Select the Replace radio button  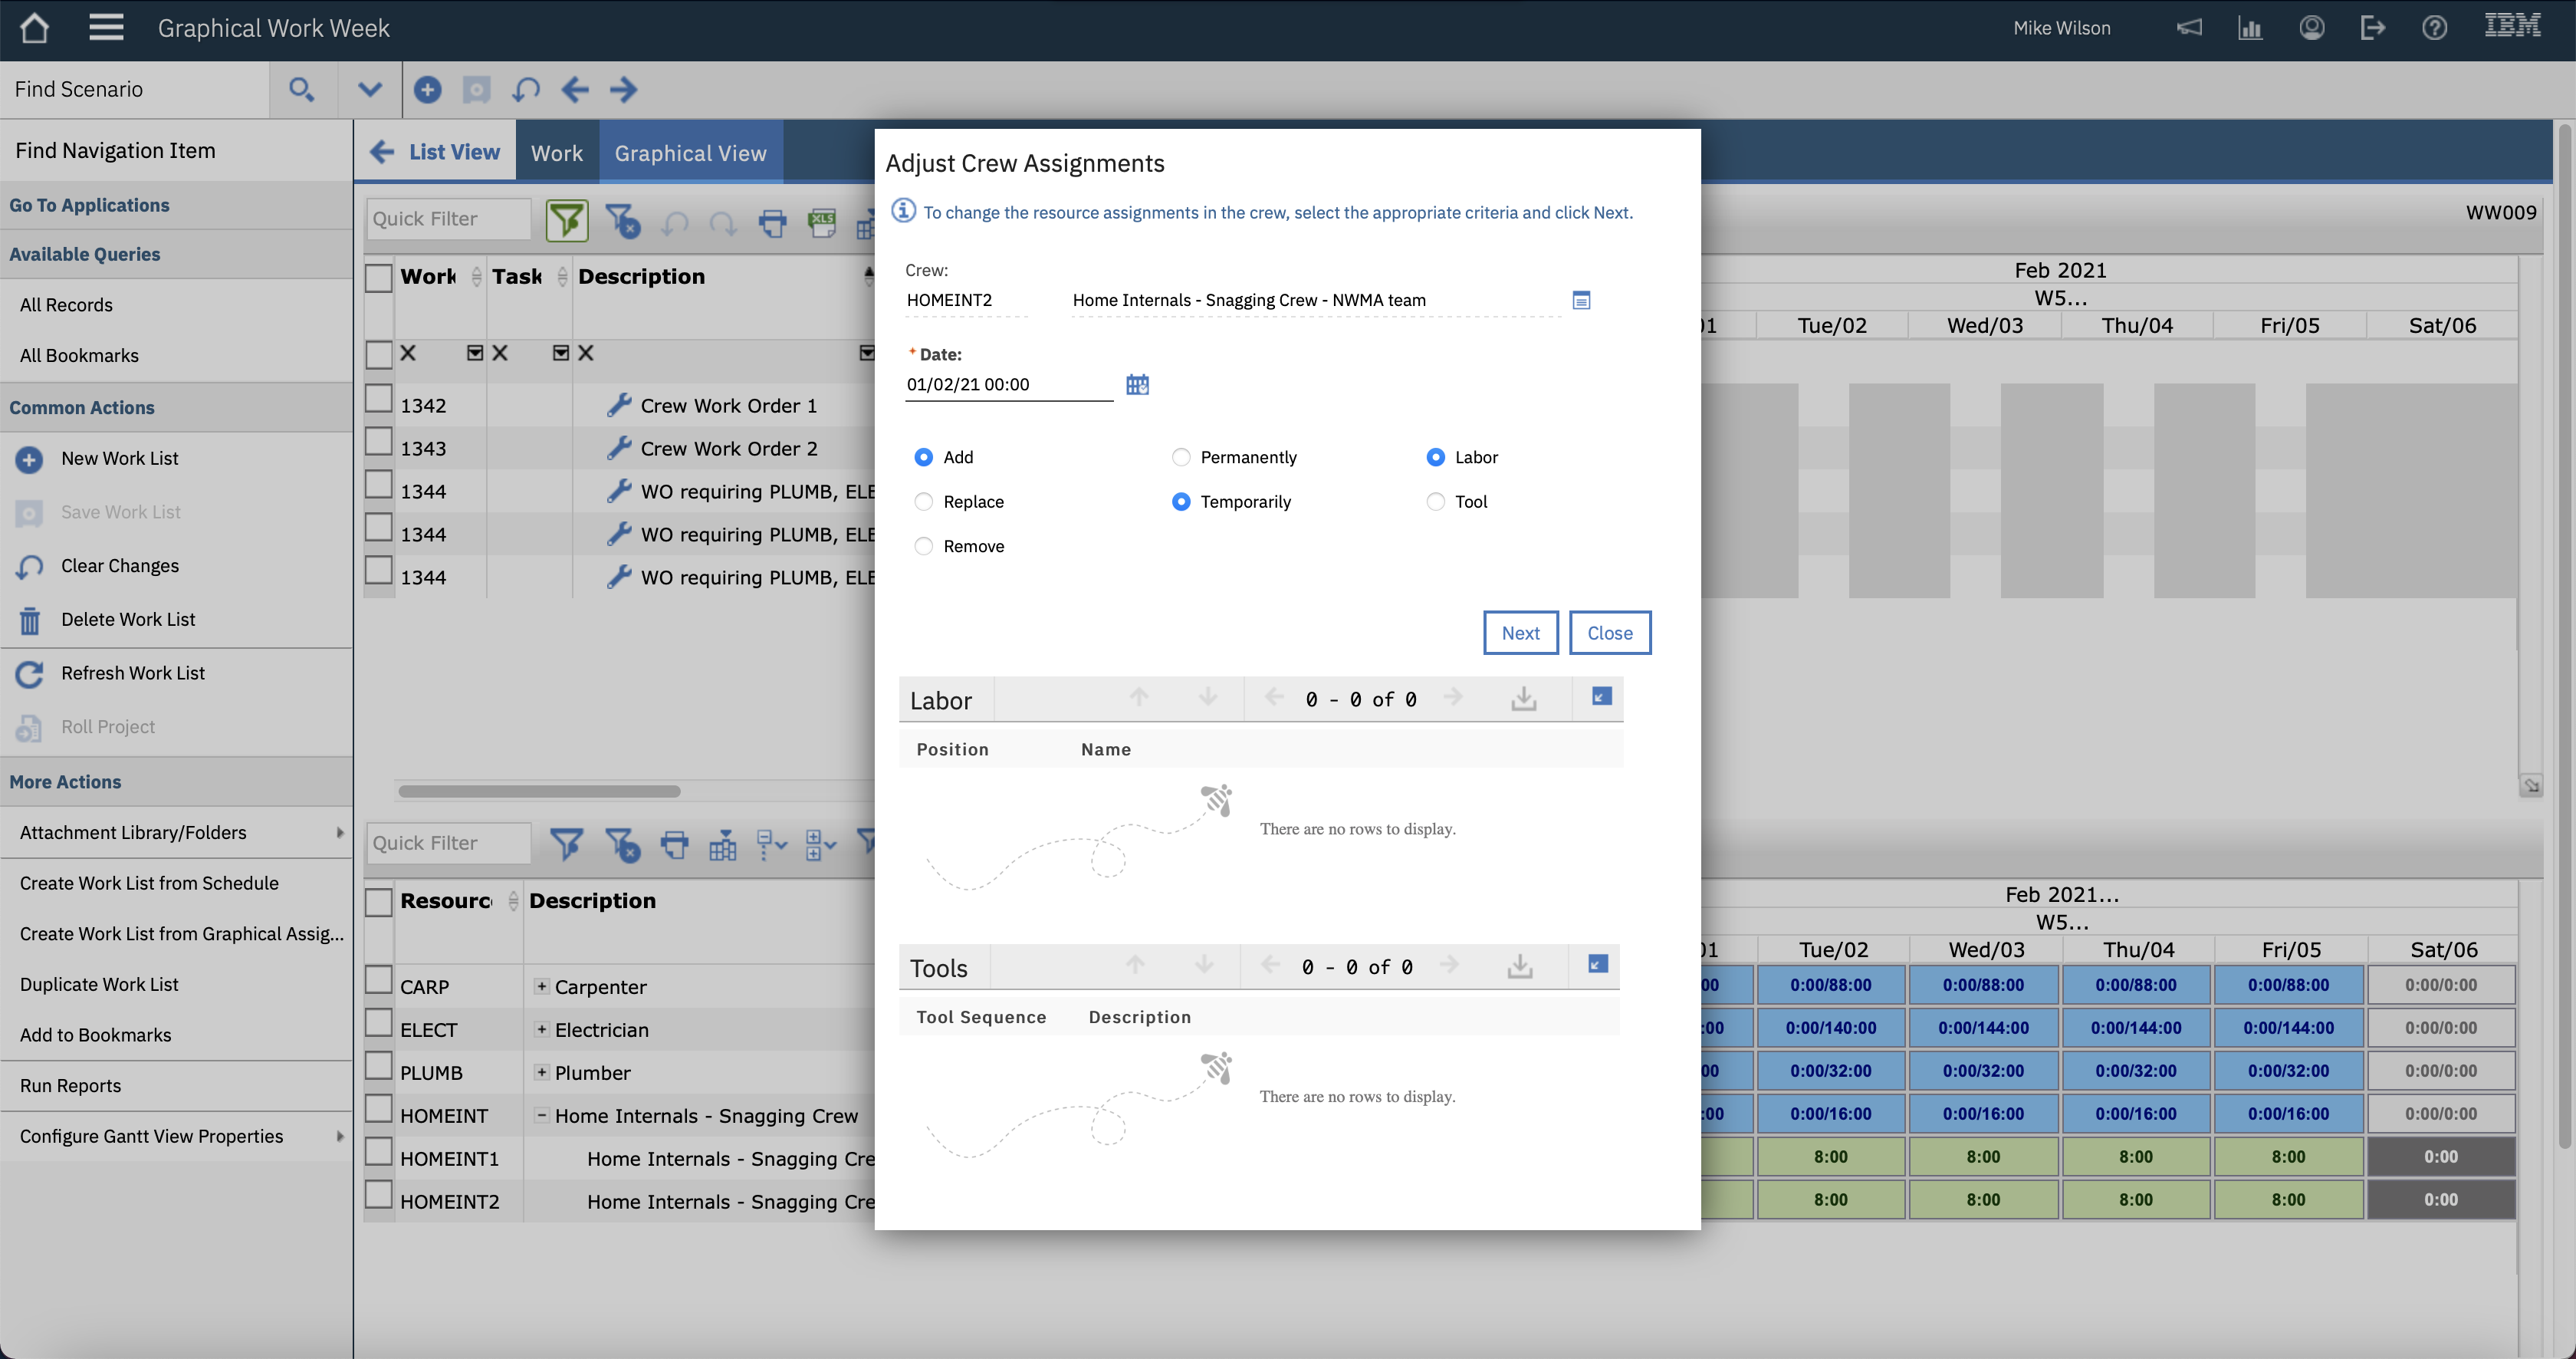[x=924, y=502]
